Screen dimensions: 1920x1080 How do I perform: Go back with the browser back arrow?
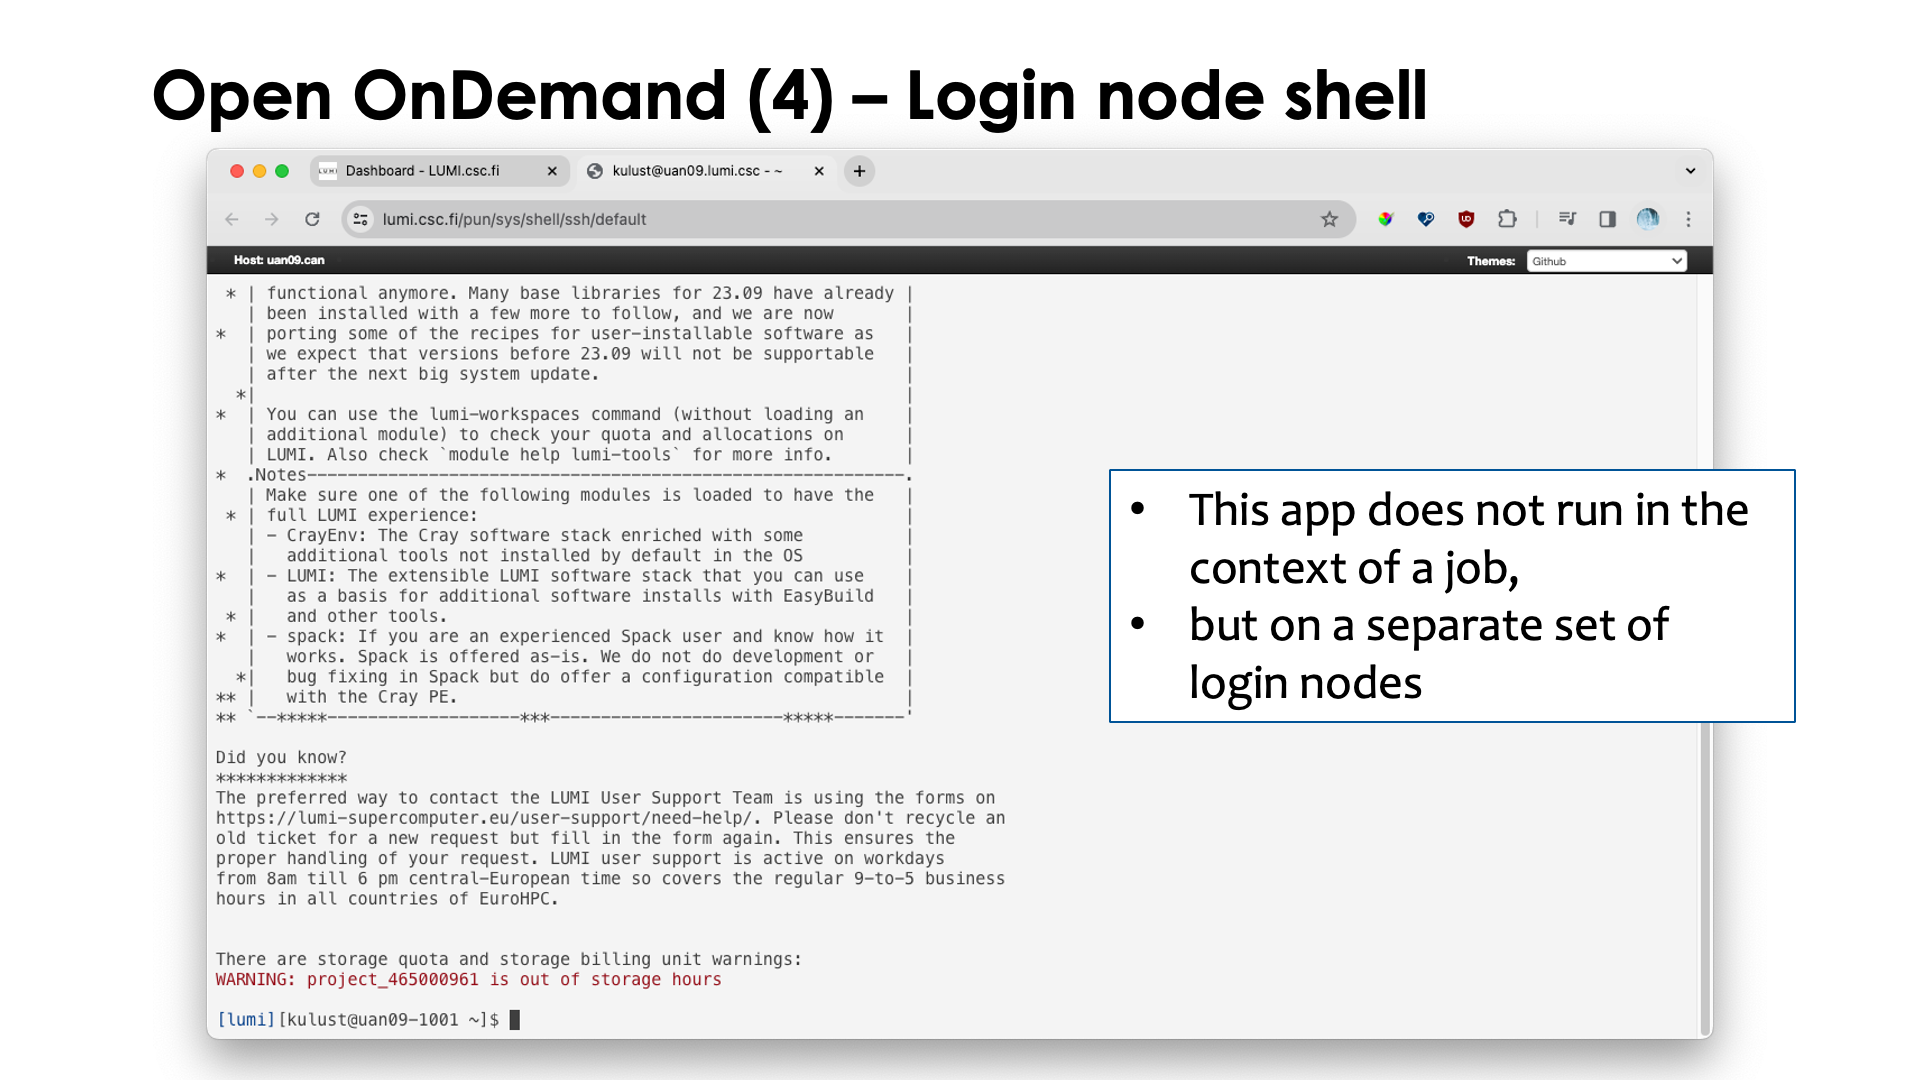coord(232,219)
